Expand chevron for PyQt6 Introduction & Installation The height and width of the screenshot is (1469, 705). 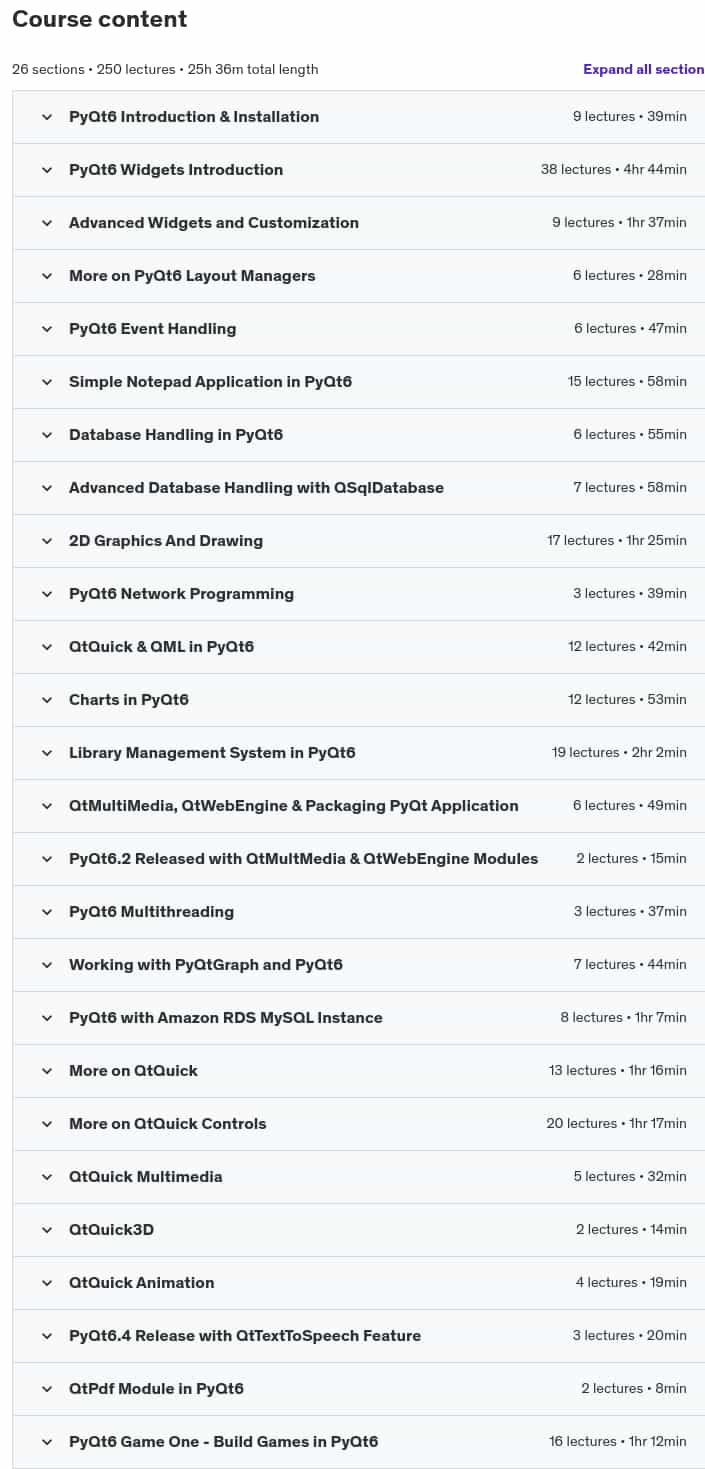[x=46, y=117]
